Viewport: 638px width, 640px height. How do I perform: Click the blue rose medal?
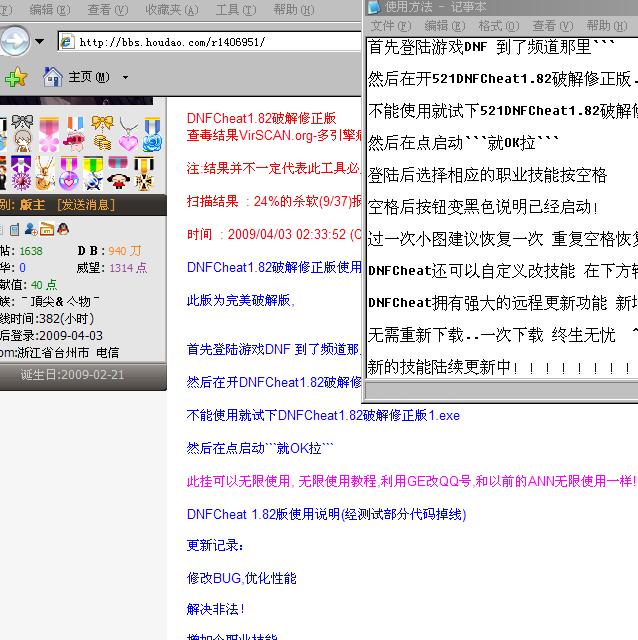152,134
